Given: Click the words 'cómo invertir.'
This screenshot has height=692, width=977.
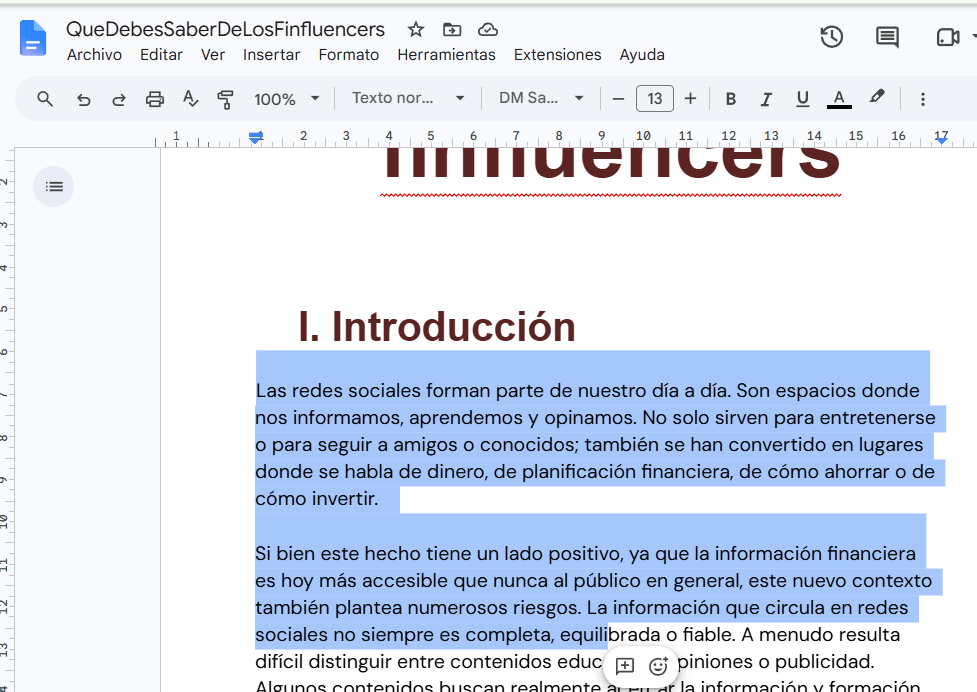Looking at the screenshot, I should pyautogui.click(x=317, y=498).
